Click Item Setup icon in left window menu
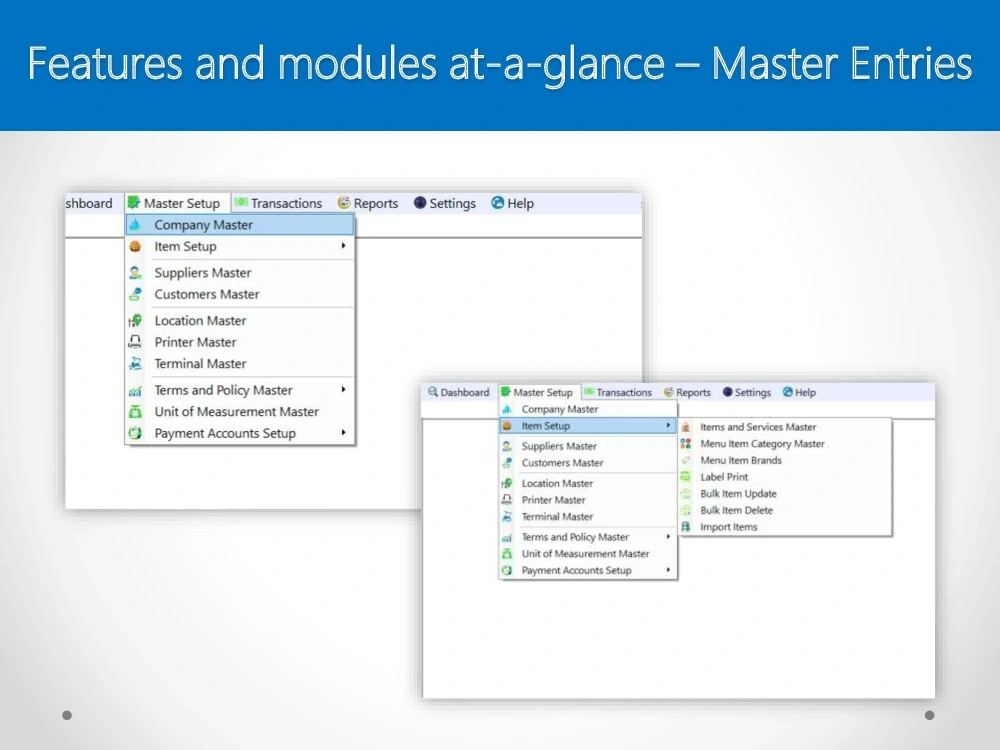The image size is (1000, 750). pos(135,246)
